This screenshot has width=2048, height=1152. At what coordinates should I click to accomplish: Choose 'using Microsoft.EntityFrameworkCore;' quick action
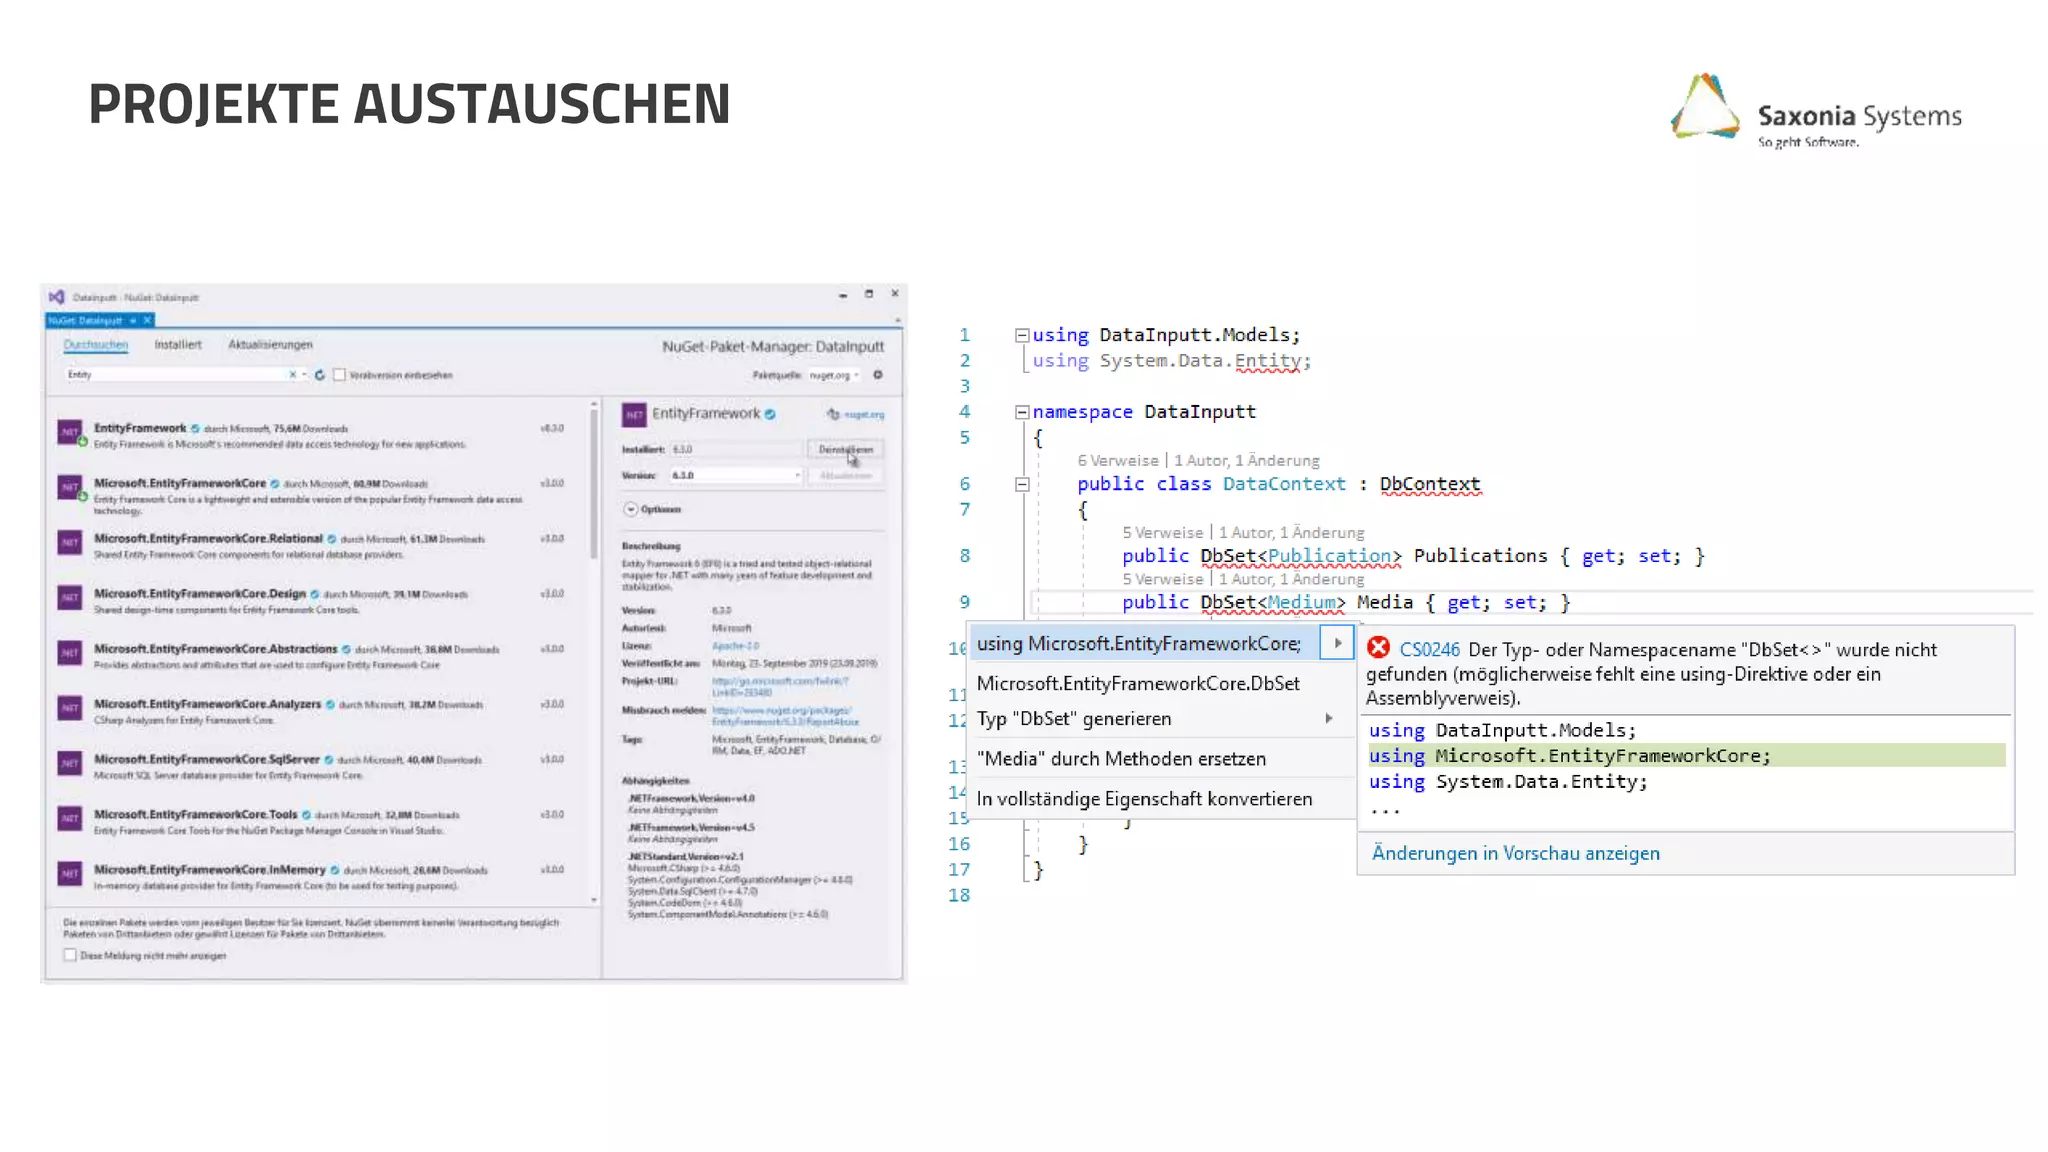1139,643
